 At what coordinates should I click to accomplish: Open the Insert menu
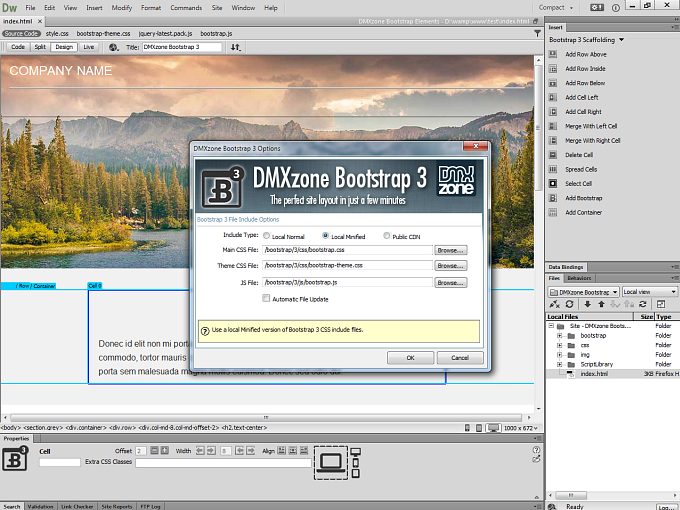(x=94, y=7)
